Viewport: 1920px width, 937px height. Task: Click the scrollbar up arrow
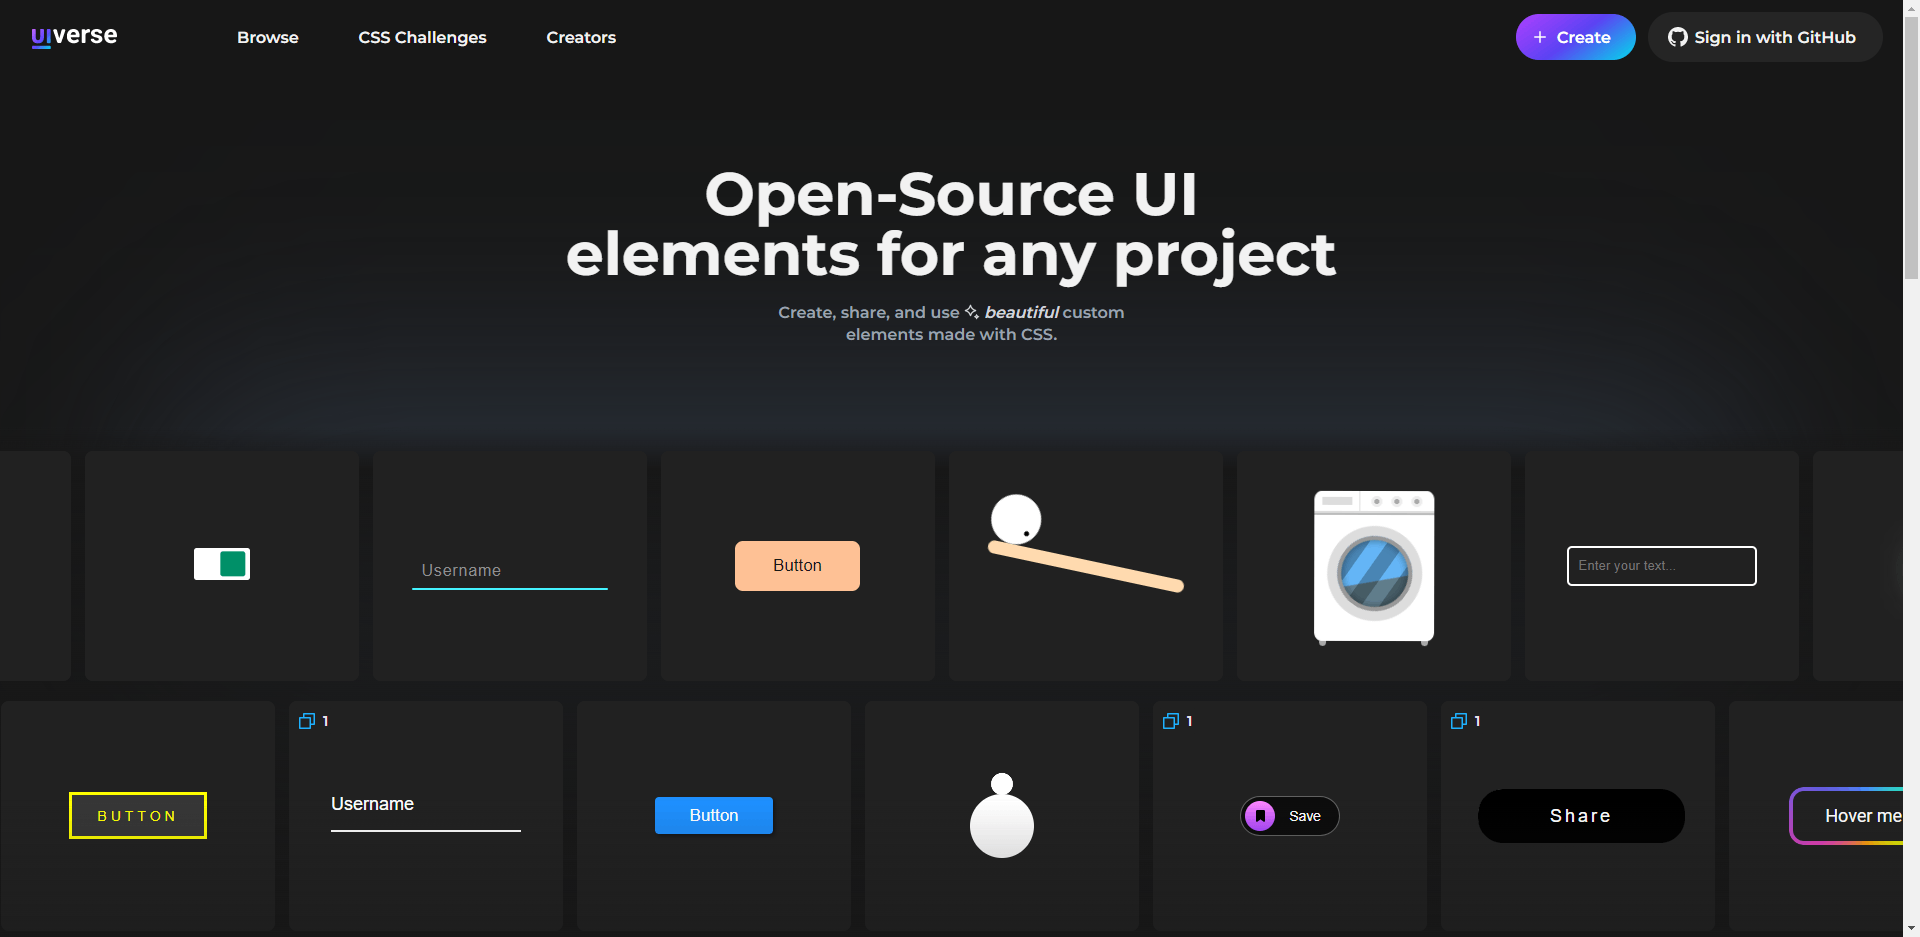[x=1911, y=8]
